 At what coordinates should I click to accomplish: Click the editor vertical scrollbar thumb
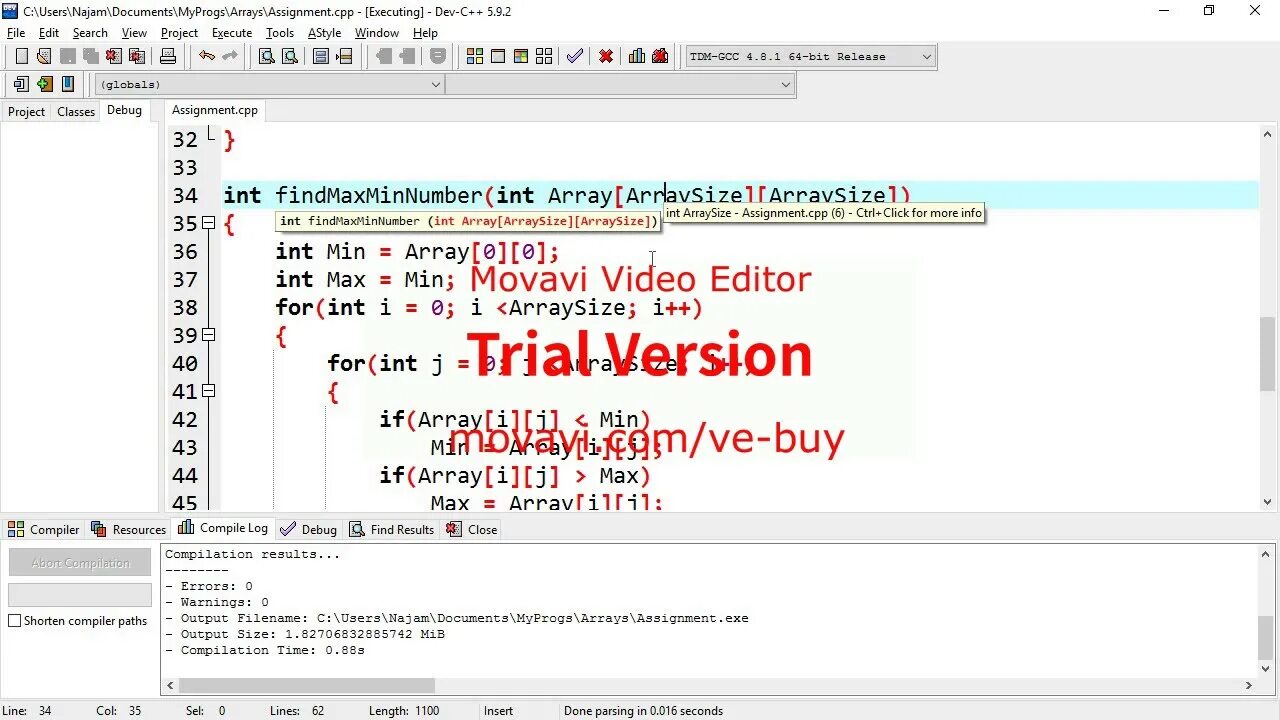pyautogui.click(x=1268, y=352)
